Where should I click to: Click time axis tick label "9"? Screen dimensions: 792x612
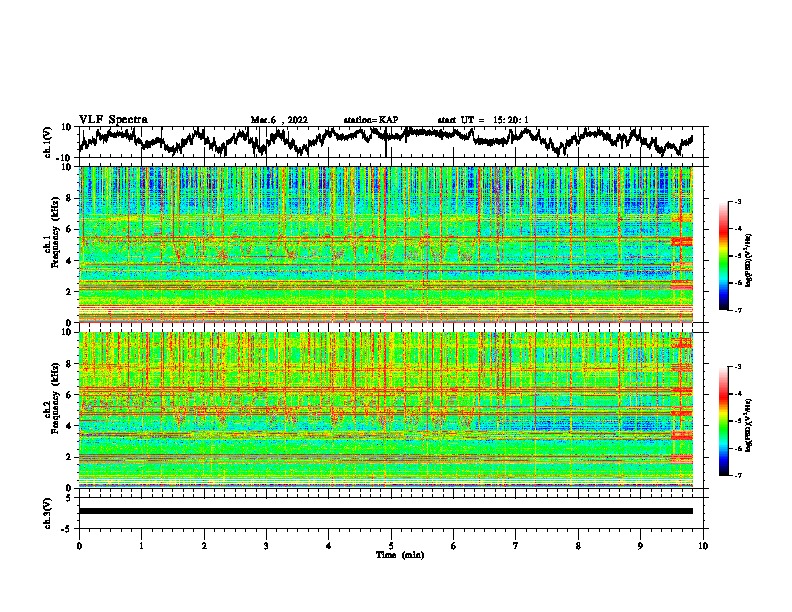[640, 546]
